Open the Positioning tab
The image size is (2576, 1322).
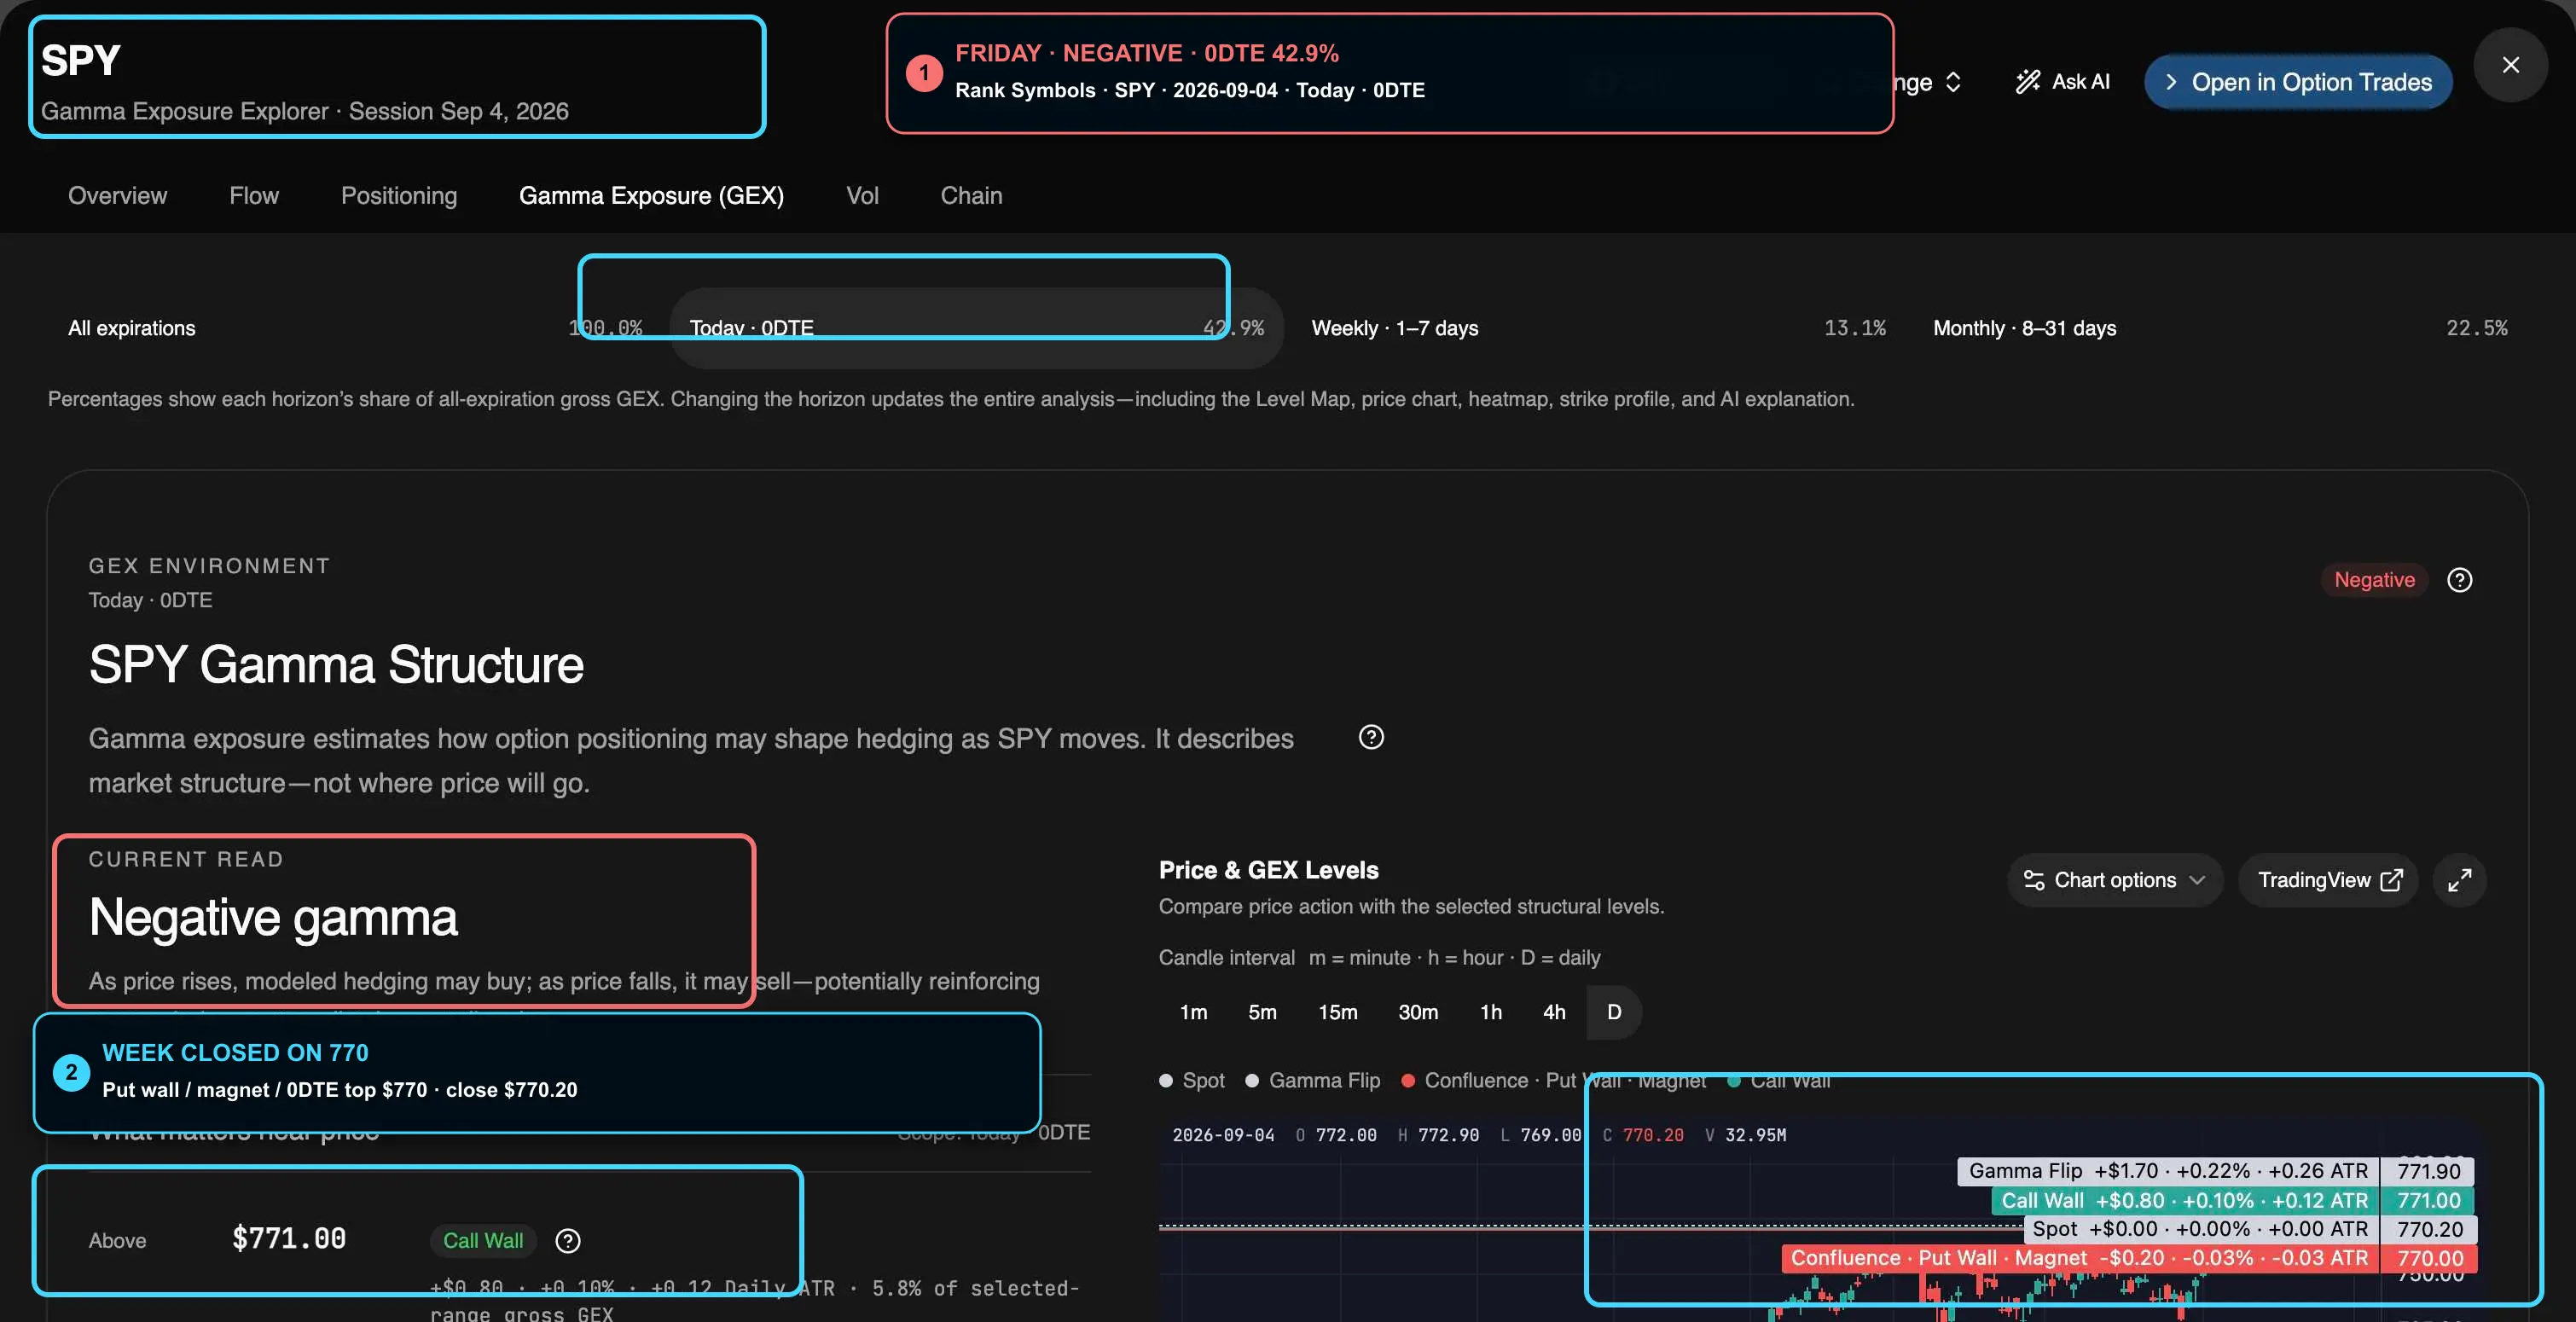(x=399, y=195)
